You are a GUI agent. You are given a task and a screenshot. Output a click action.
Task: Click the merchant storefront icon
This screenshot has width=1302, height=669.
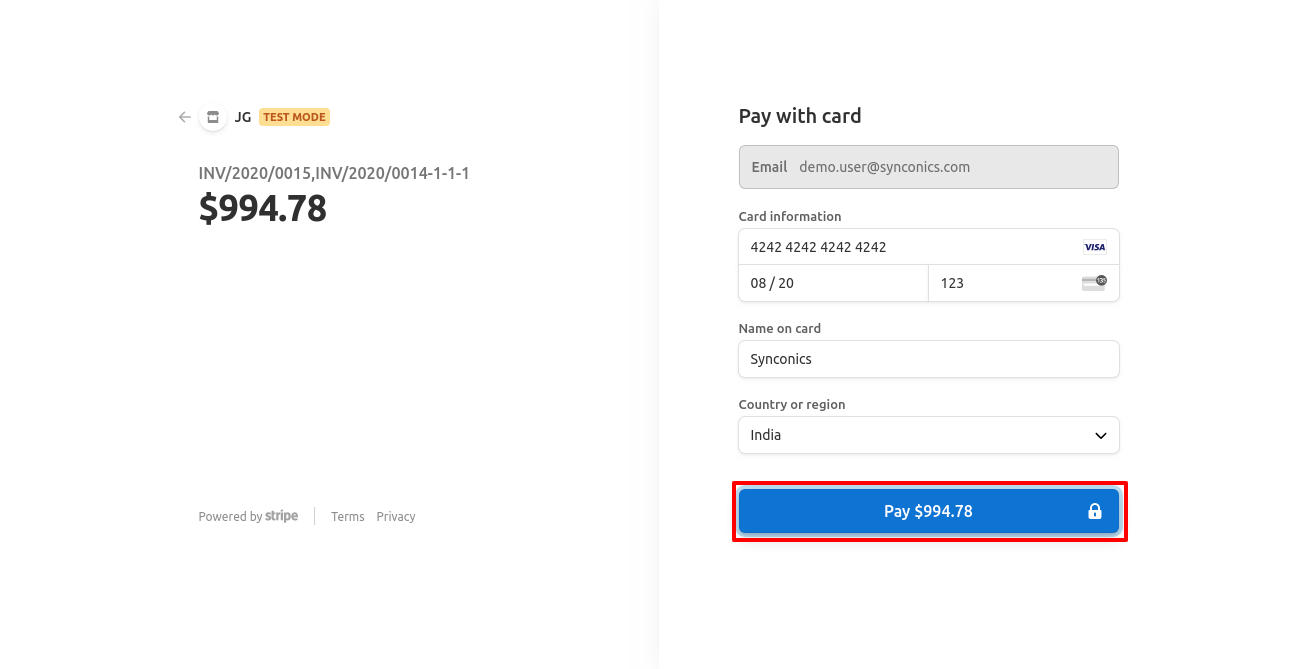(212, 117)
